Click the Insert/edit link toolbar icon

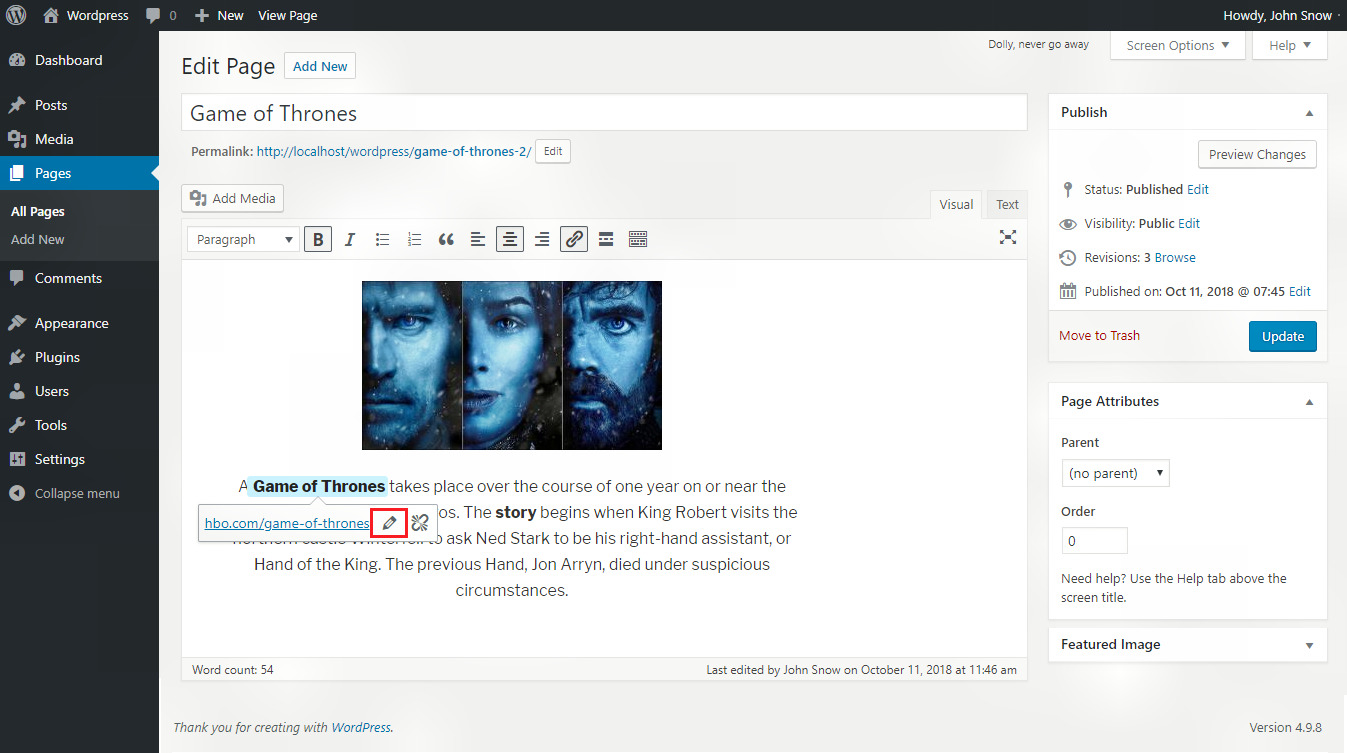[x=574, y=239]
